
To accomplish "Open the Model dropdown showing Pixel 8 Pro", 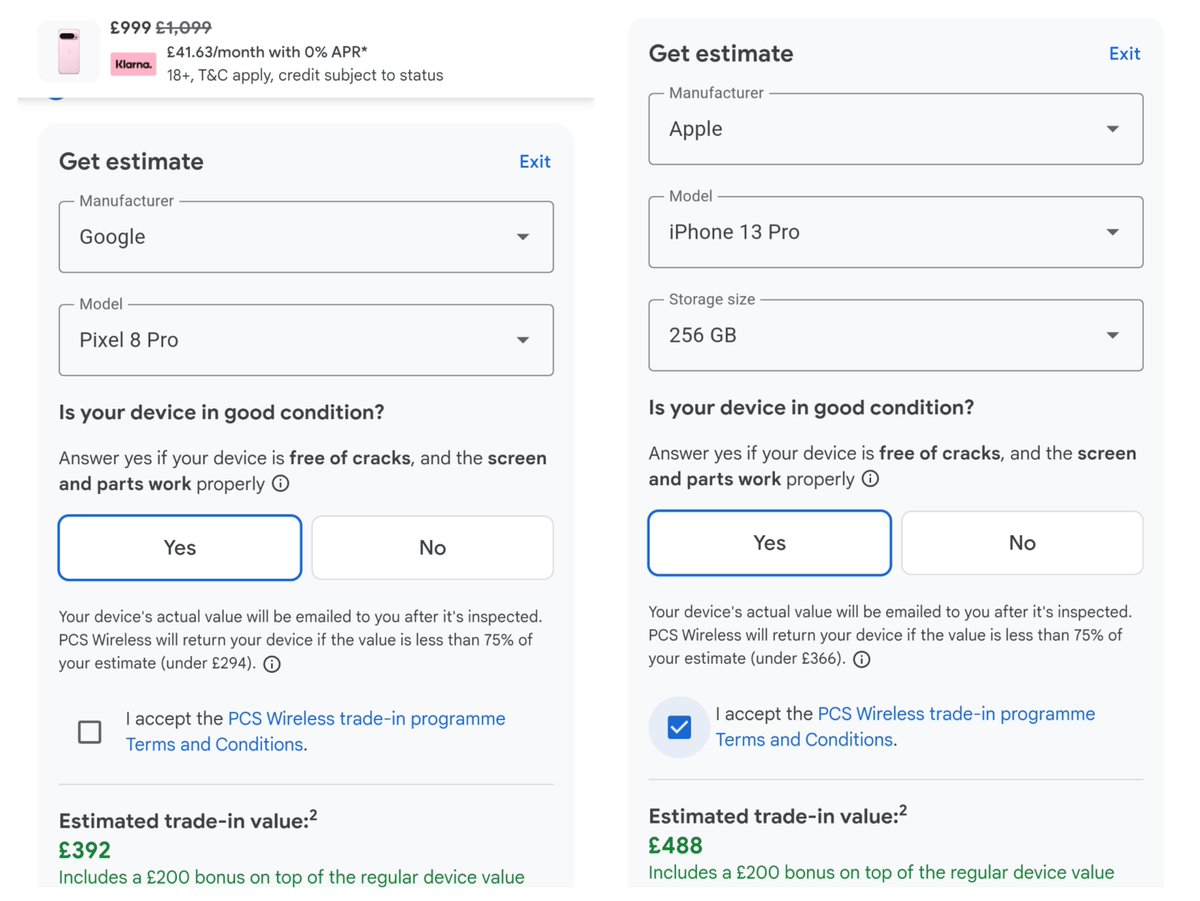I will (306, 340).
